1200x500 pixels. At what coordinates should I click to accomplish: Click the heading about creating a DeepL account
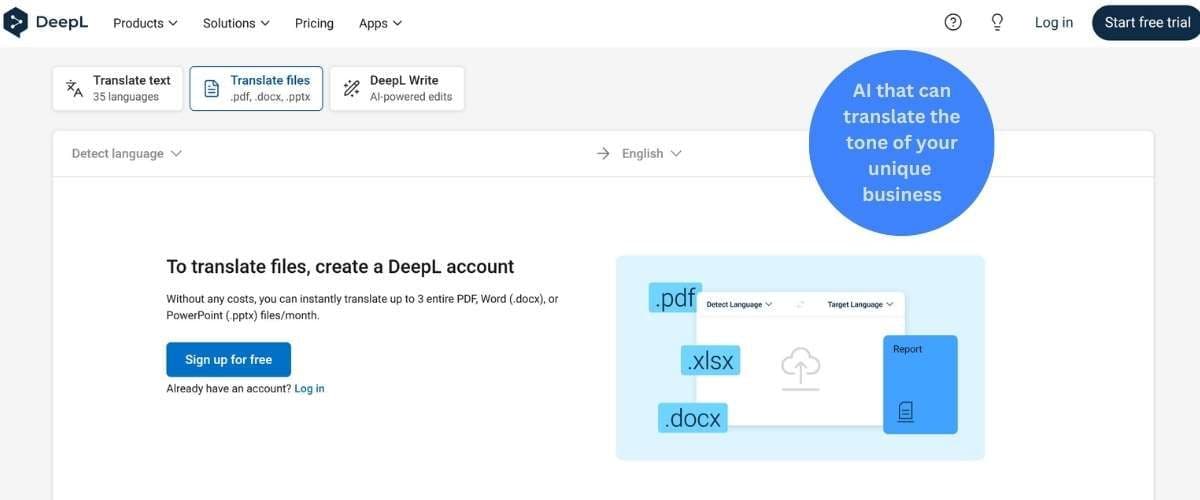(x=340, y=267)
